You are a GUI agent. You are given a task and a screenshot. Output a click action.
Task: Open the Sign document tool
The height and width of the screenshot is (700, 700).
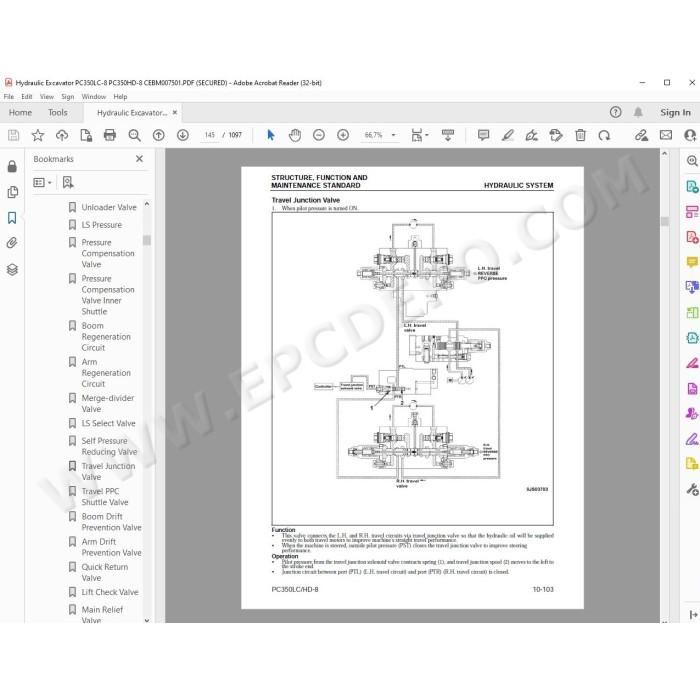coord(532,135)
